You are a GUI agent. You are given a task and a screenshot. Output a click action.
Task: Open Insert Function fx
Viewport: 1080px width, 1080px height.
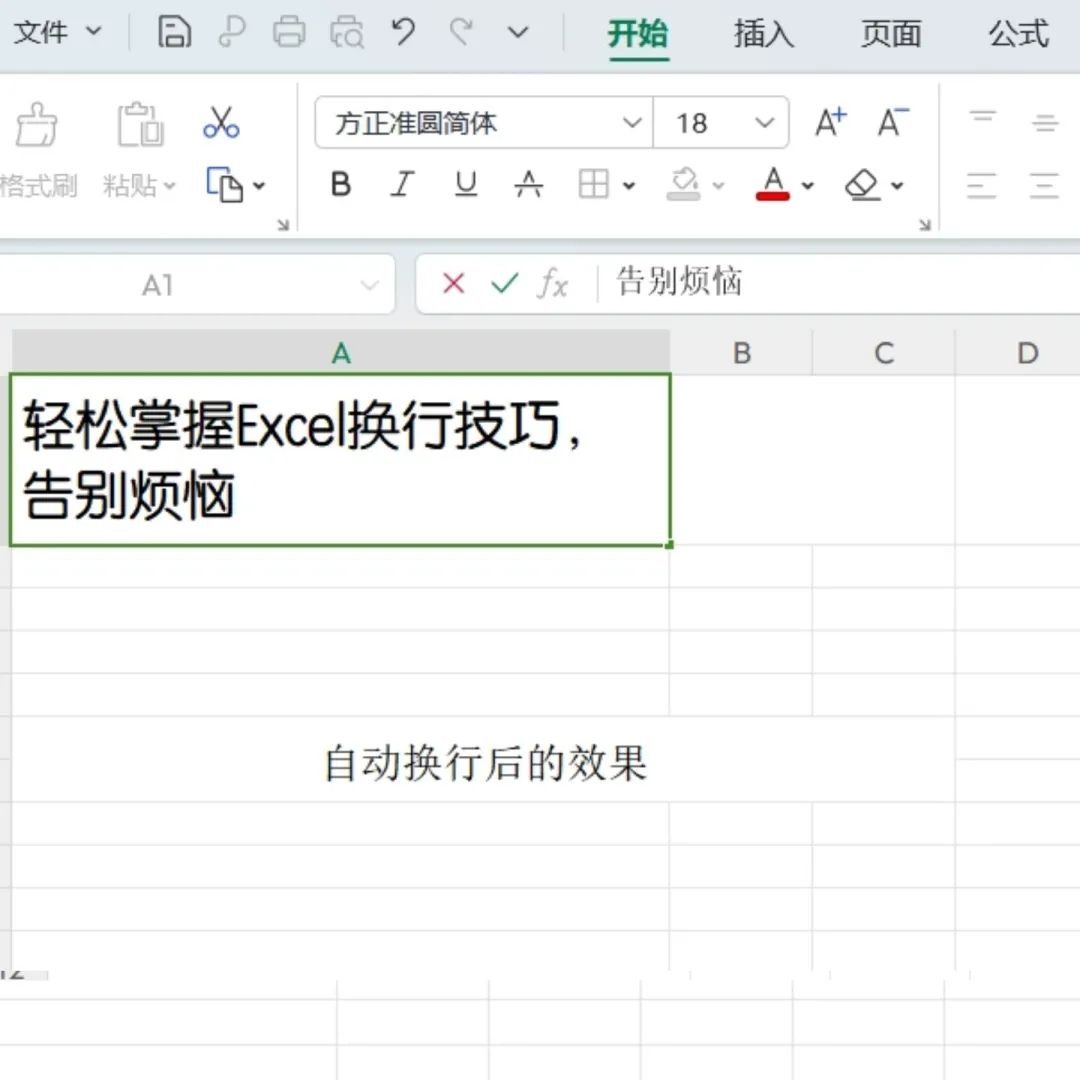tap(553, 283)
